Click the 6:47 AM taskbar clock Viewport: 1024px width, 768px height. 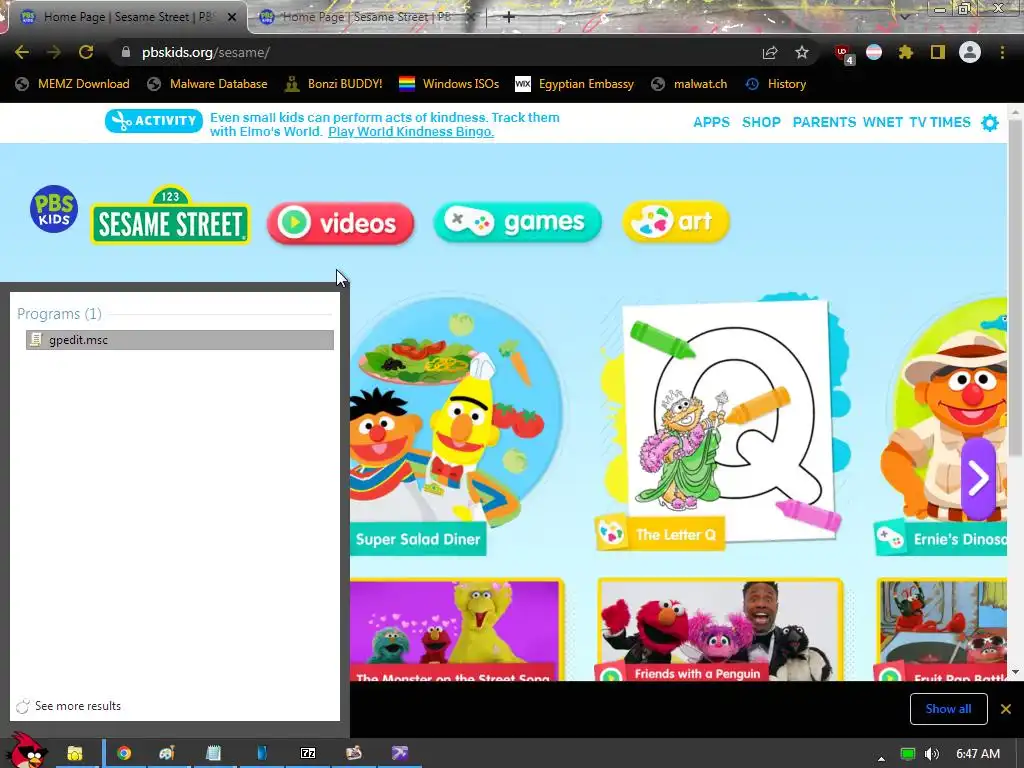click(x=978, y=754)
